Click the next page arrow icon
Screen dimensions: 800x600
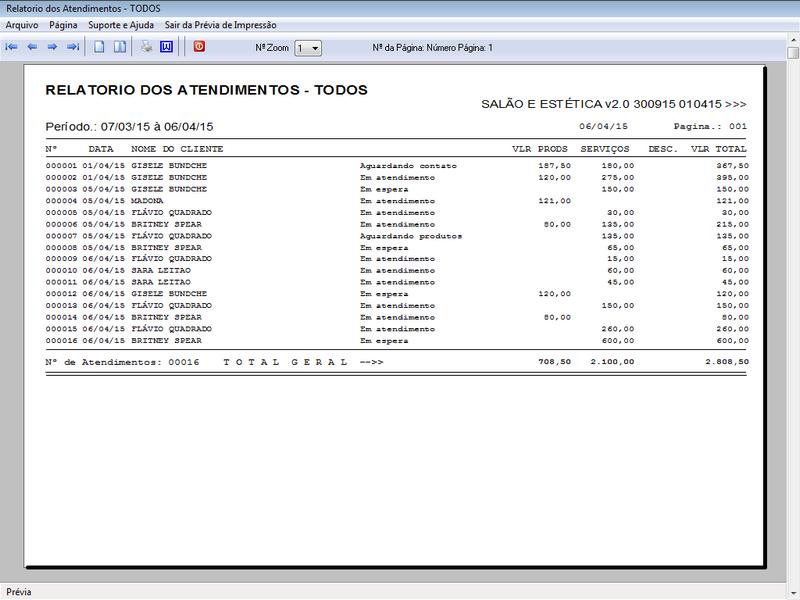(52, 47)
